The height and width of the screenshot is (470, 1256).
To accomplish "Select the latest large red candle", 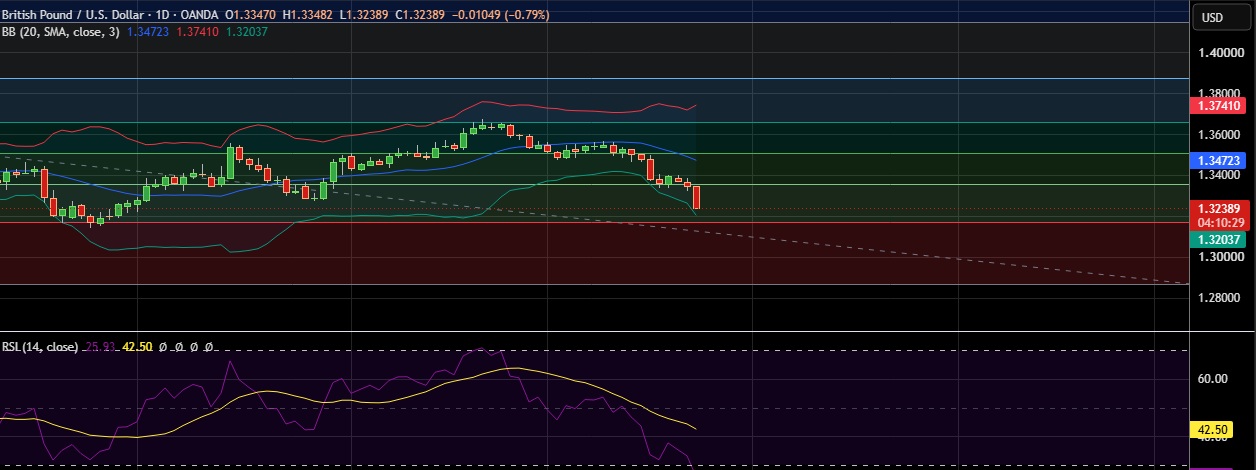I will tap(696, 197).
